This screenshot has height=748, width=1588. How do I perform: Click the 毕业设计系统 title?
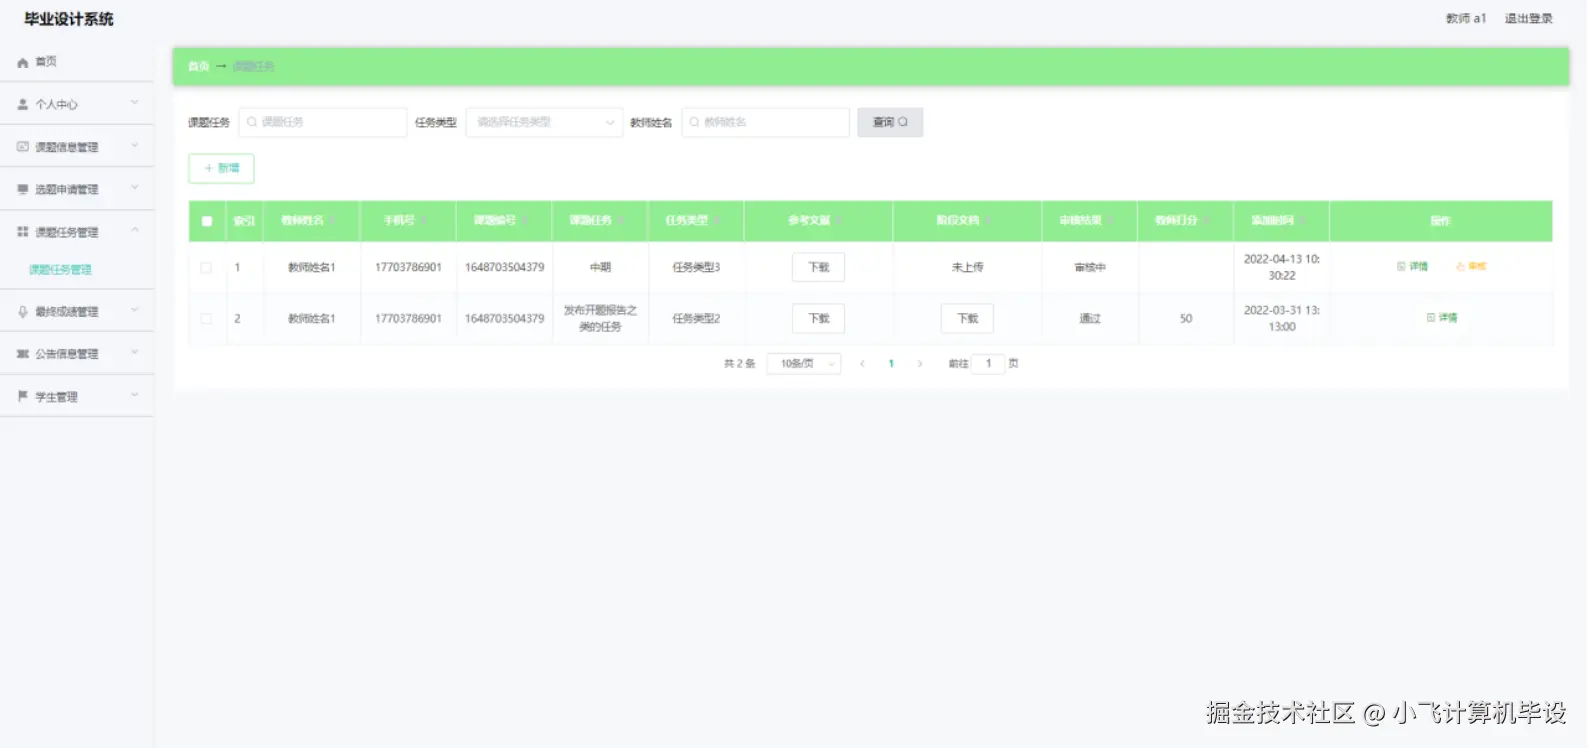tap(69, 19)
